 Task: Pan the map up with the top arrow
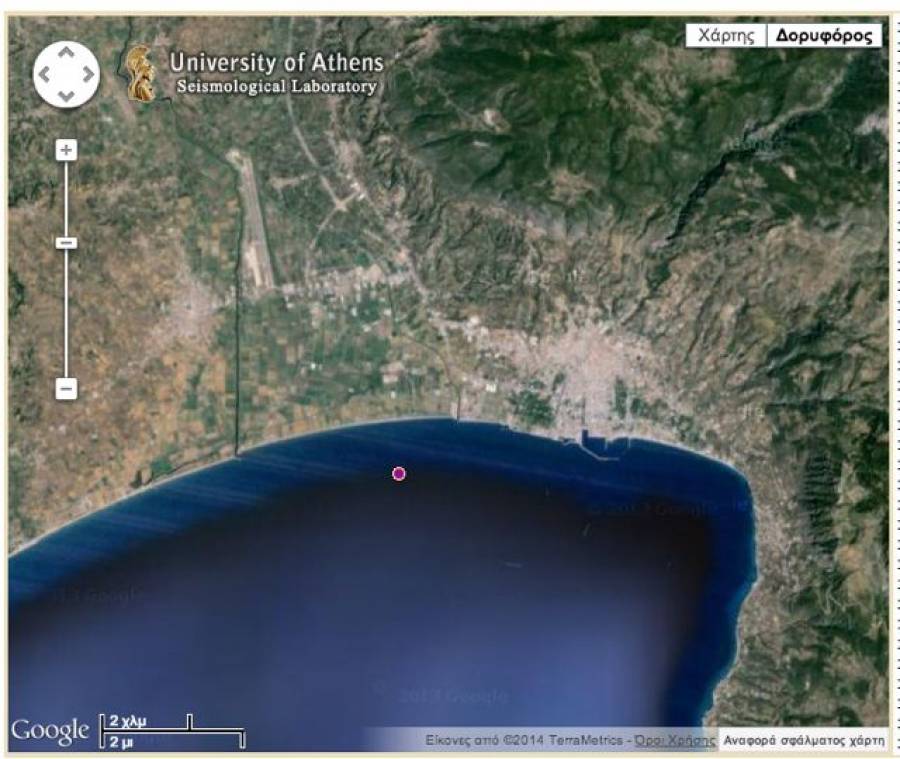click(66, 52)
